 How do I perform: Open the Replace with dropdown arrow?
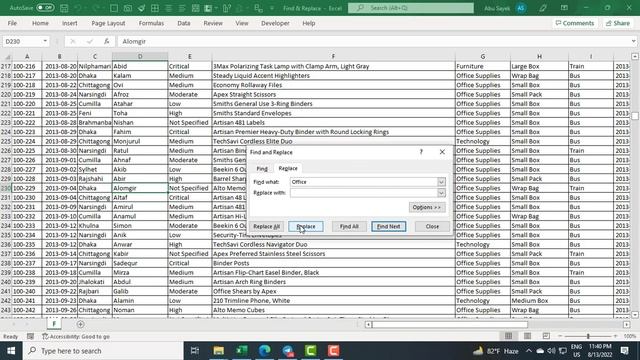click(x=441, y=193)
